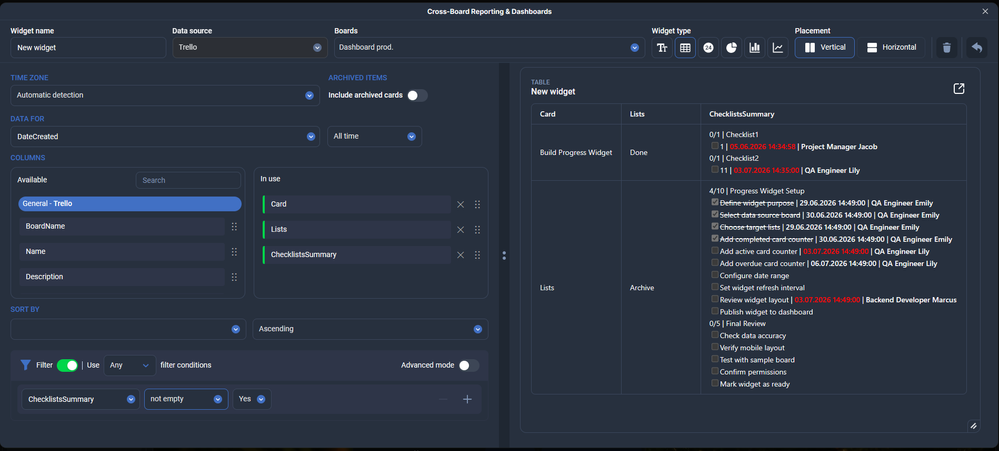Select the table widget type icon
This screenshot has width=999, height=451.
(685, 48)
